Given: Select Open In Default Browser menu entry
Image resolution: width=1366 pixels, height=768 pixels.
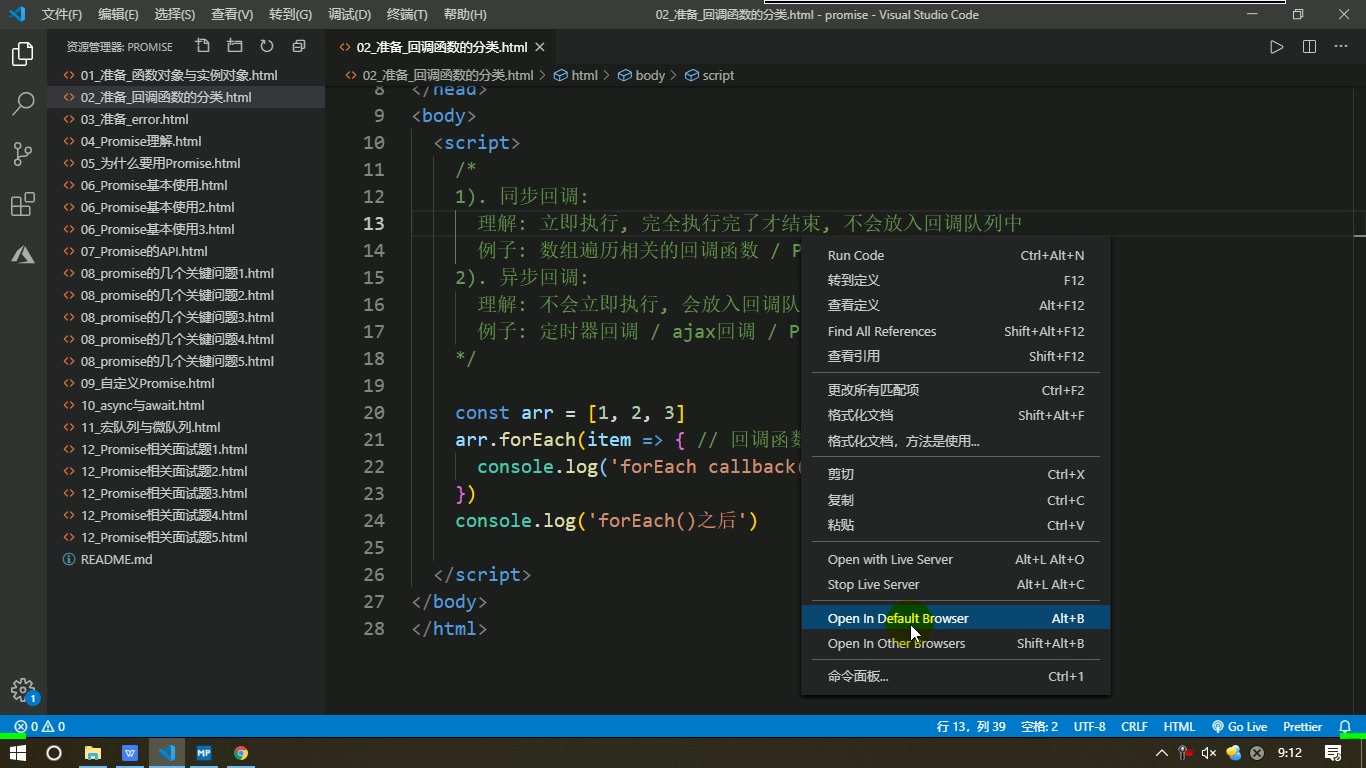Looking at the screenshot, I should click(x=897, y=618).
